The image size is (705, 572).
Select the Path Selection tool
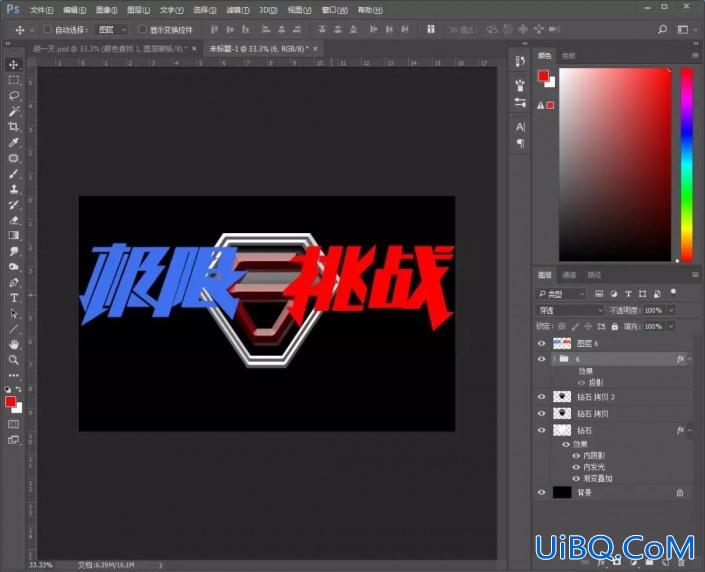(13, 313)
